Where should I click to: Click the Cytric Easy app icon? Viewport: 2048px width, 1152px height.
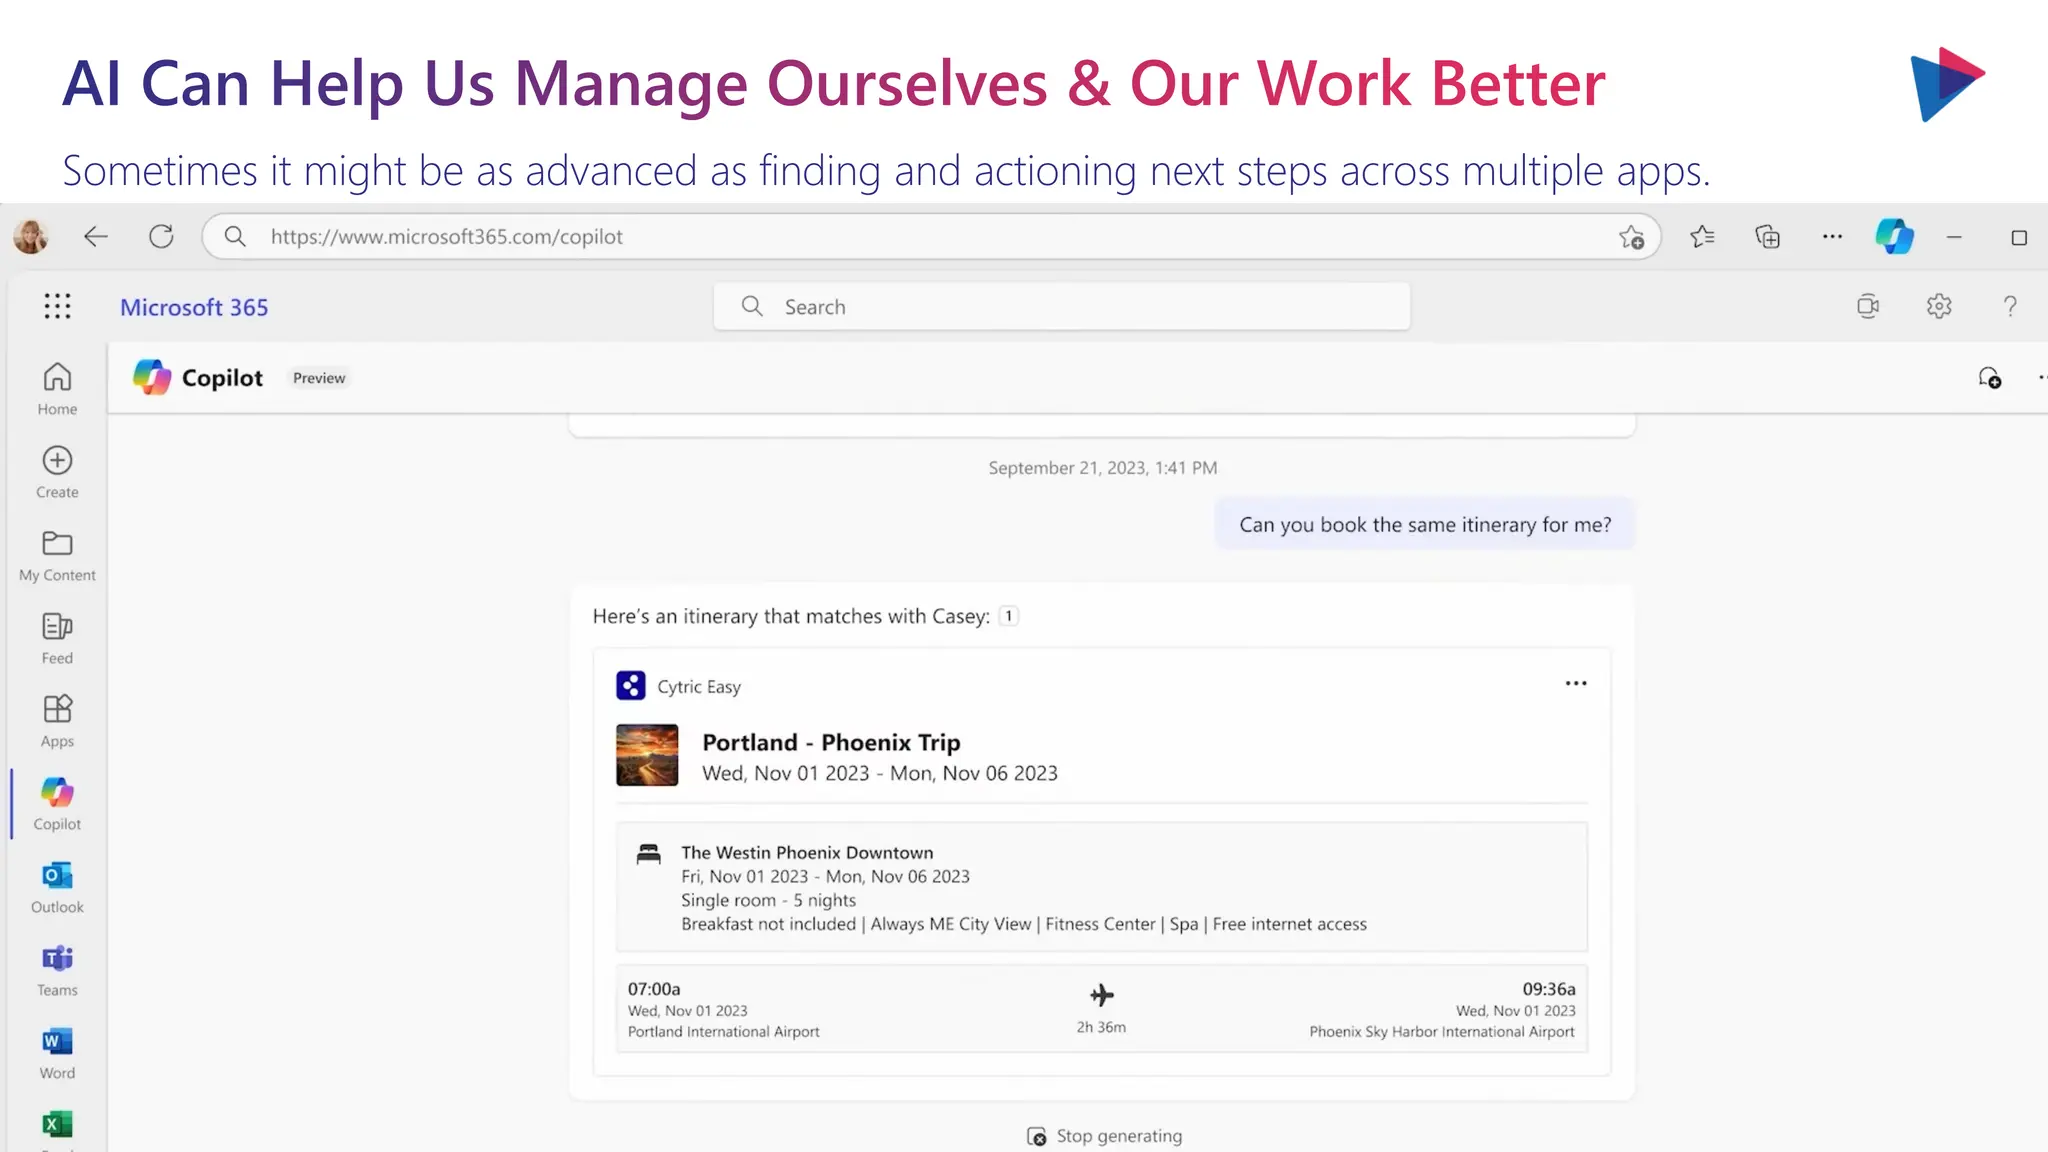pos(631,686)
